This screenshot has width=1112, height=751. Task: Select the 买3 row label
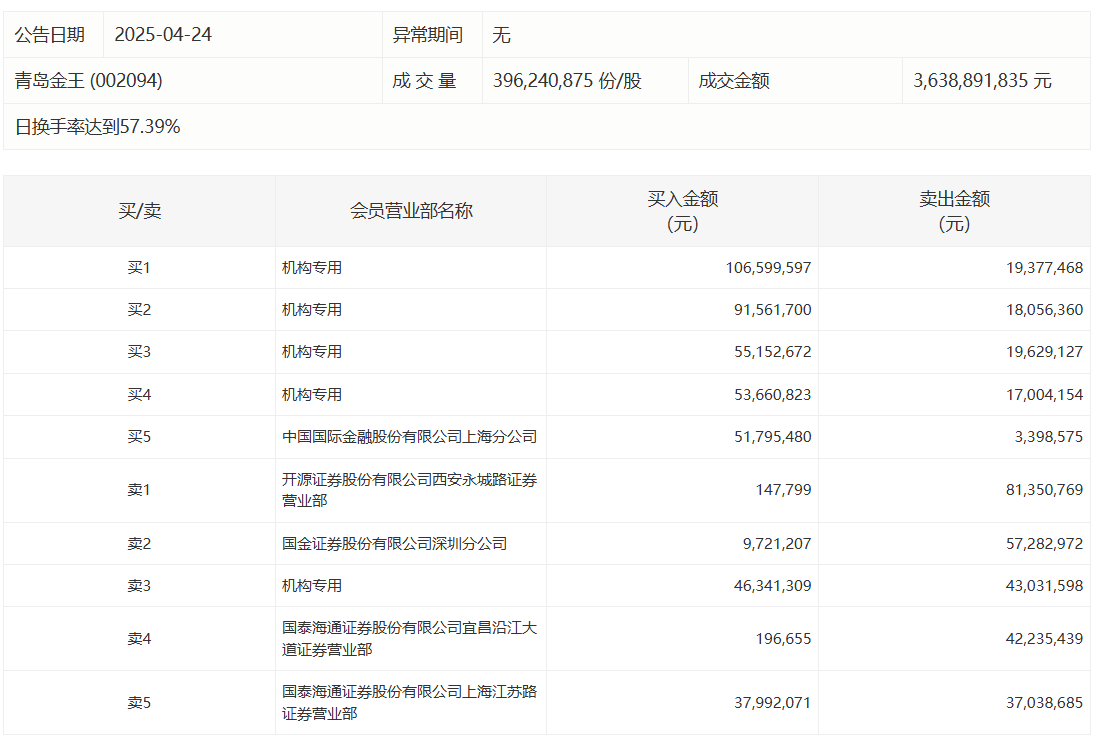pyautogui.click(x=139, y=352)
